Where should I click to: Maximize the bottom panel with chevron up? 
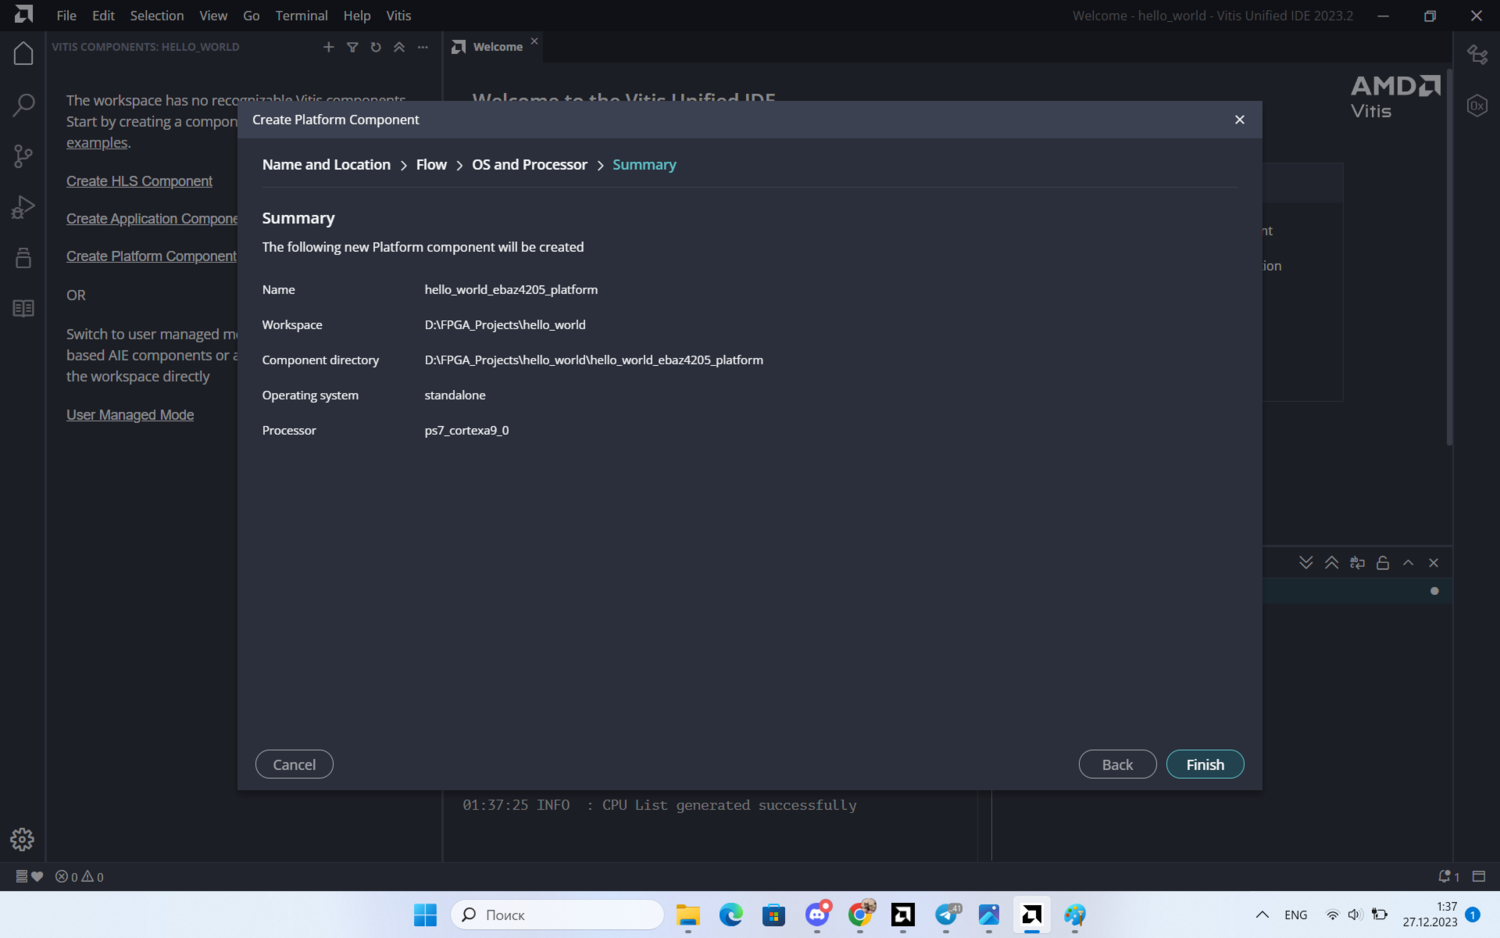pos(1408,563)
